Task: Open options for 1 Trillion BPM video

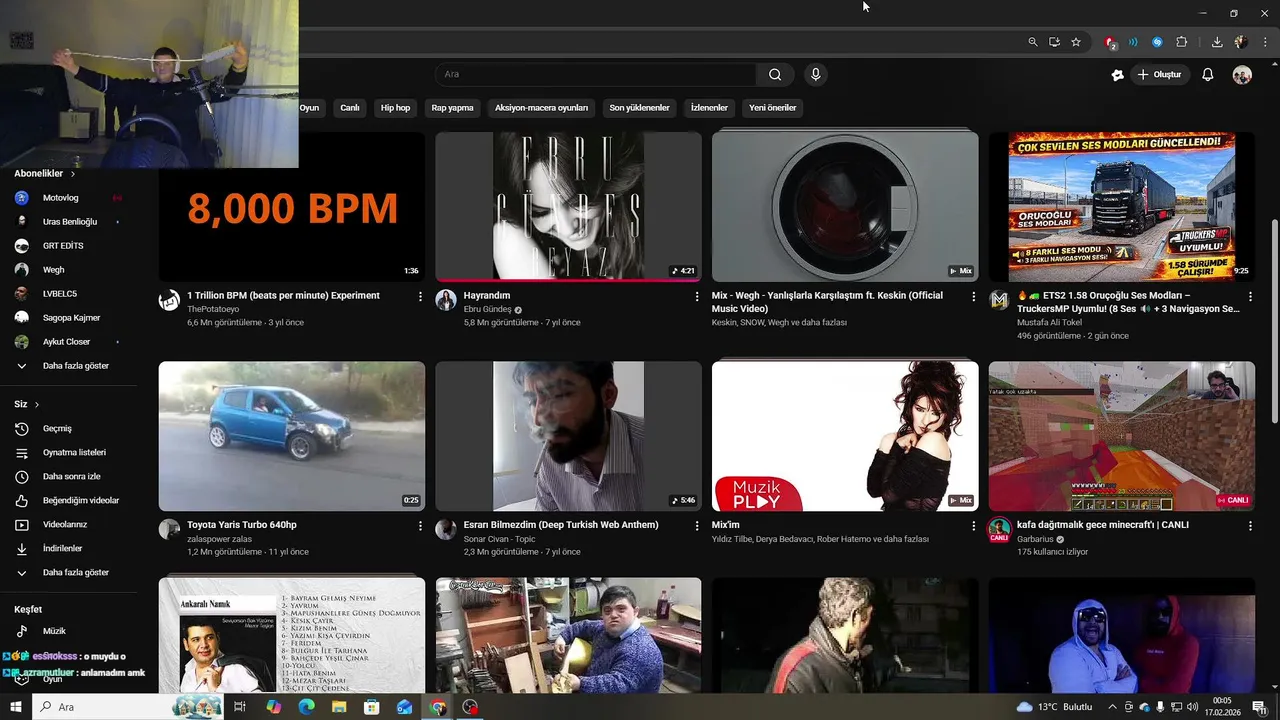Action: [420, 296]
